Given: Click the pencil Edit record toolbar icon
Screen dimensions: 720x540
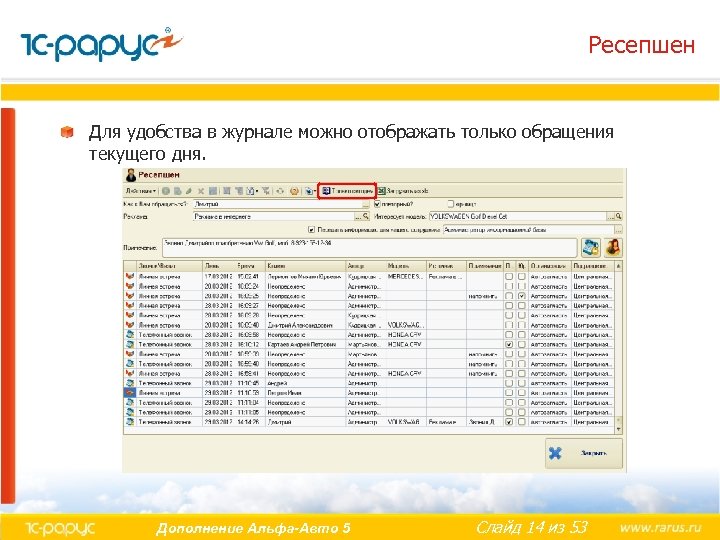Looking at the screenshot, I should 188,191.
